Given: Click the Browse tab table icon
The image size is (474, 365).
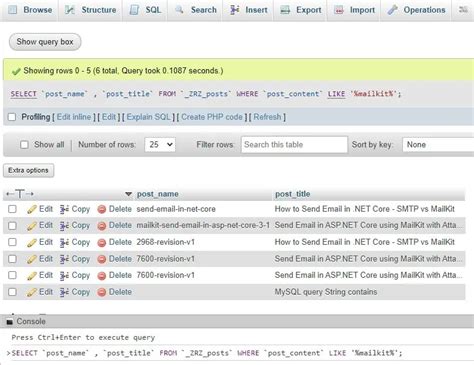Looking at the screenshot, I should pyautogui.click(x=13, y=10).
